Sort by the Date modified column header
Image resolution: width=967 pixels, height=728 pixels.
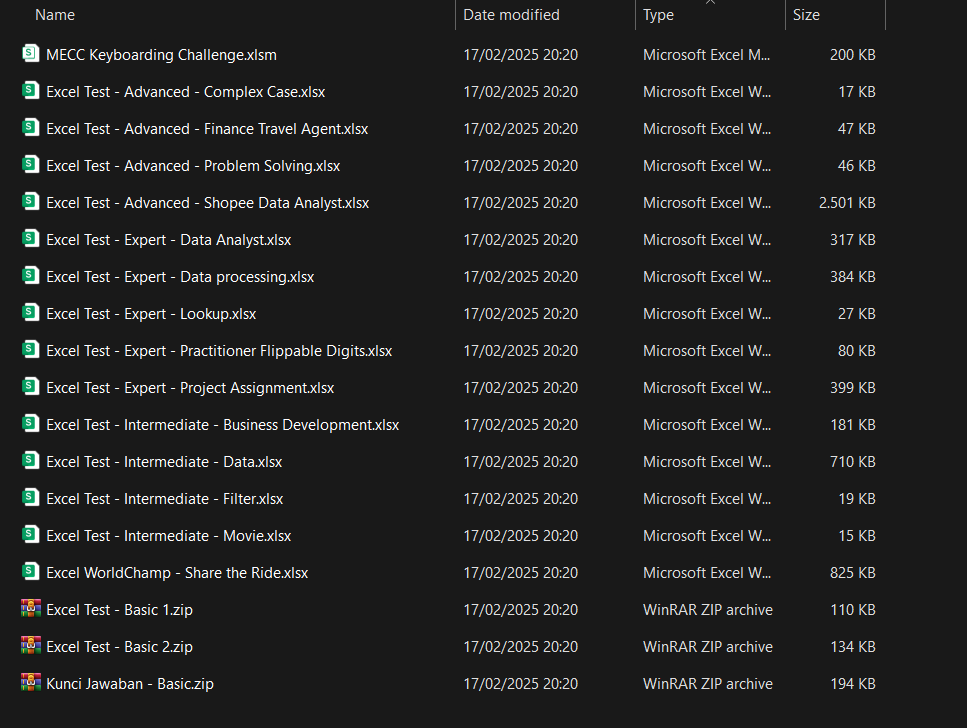point(511,15)
